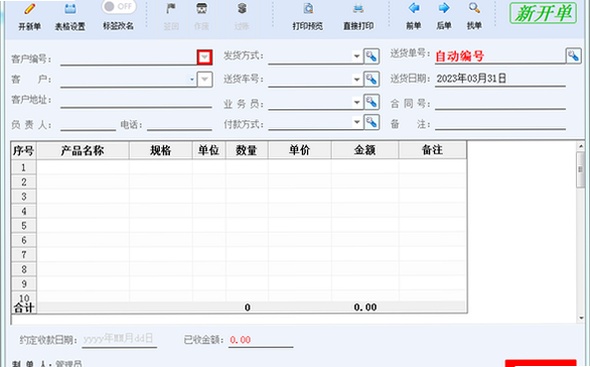Click the 合计 total row label
This screenshot has height=367, width=590.
(x=24, y=308)
